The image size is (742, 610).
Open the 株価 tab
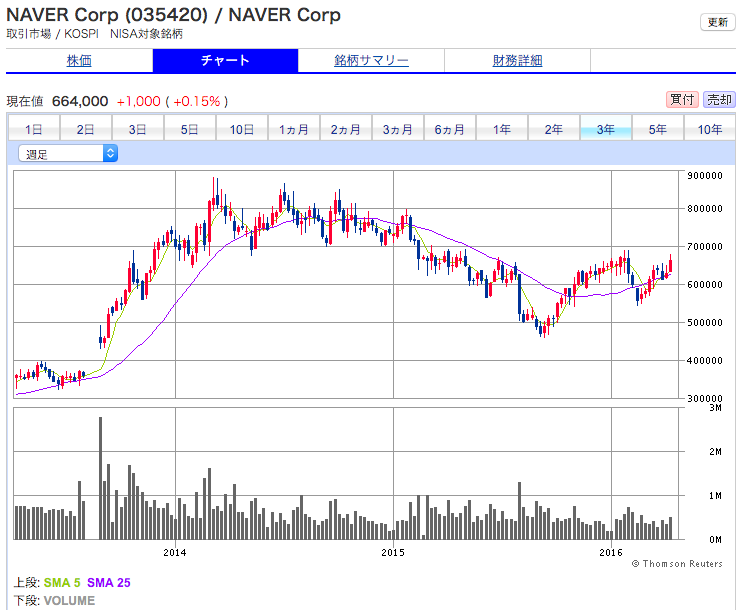(x=79, y=61)
